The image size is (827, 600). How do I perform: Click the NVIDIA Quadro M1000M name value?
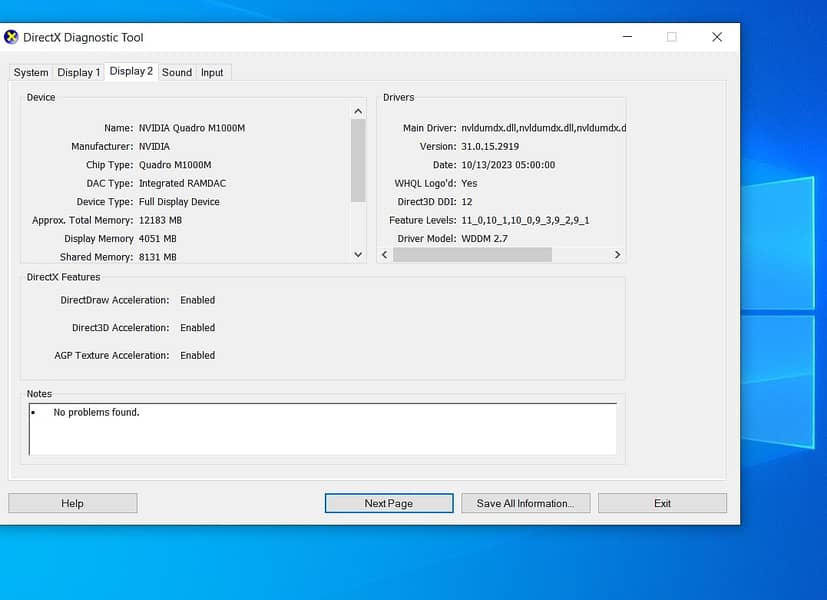tap(191, 128)
